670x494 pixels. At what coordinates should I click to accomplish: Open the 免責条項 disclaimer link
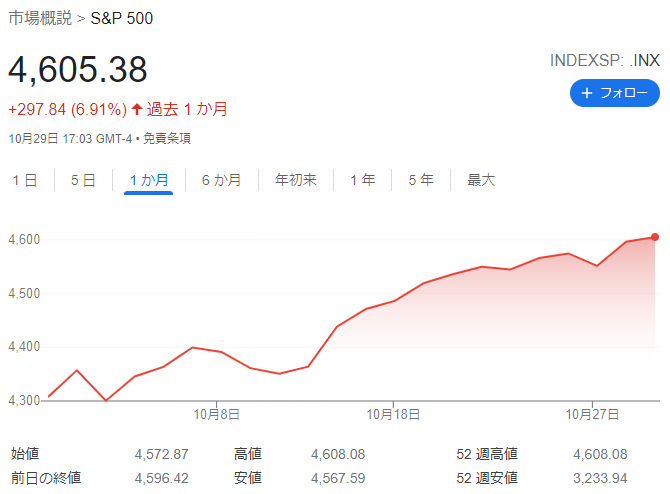pos(167,138)
